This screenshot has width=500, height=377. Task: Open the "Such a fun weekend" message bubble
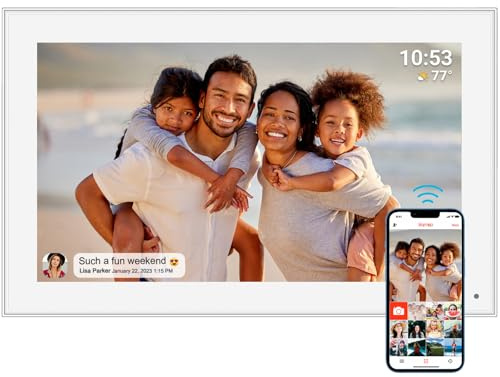coord(129,265)
